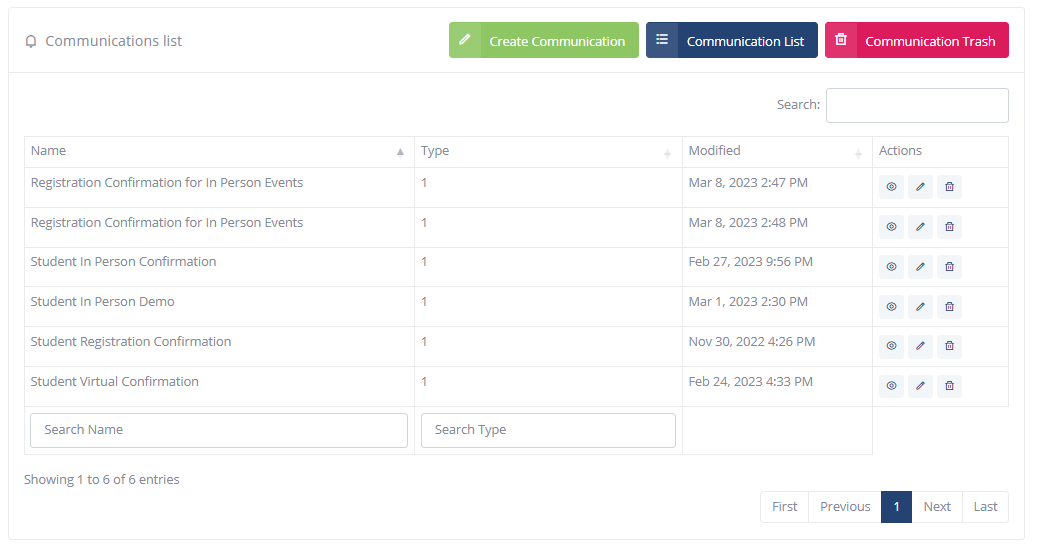1043x548 pixels.
Task: Delete the Student In Person Demo entry
Action: click(949, 306)
